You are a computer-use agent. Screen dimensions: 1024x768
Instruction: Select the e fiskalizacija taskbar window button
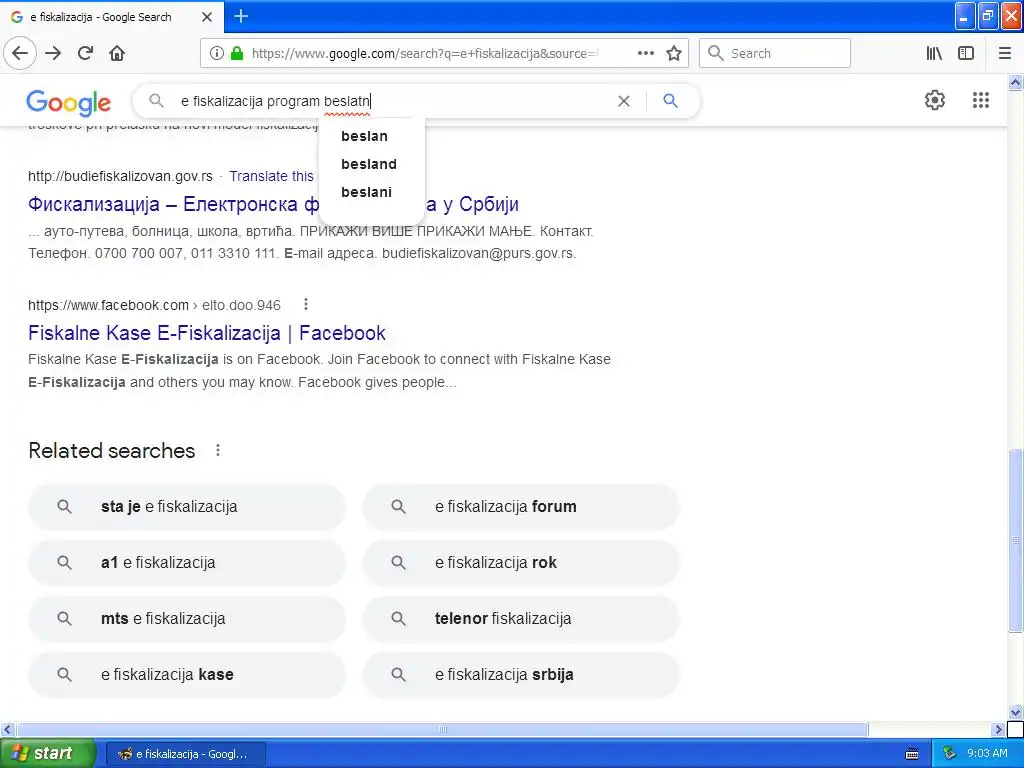point(186,754)
